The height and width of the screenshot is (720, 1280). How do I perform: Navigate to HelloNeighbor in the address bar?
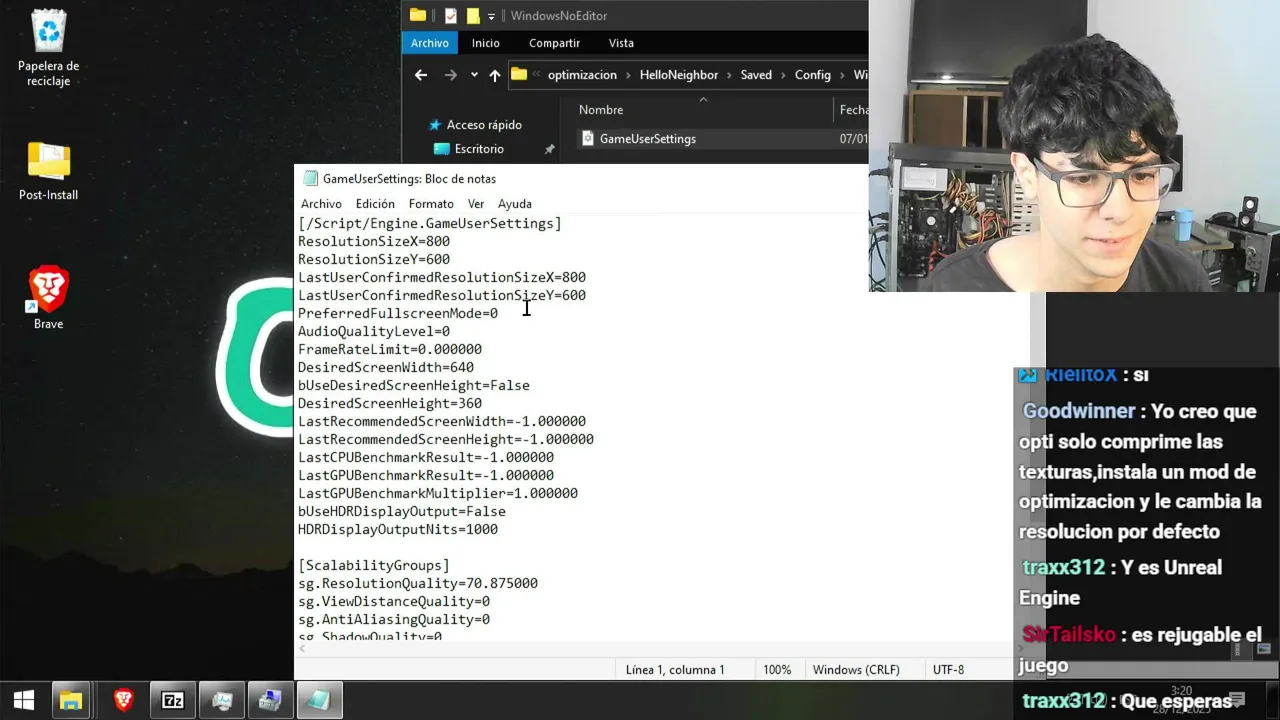tap(679, 75)
